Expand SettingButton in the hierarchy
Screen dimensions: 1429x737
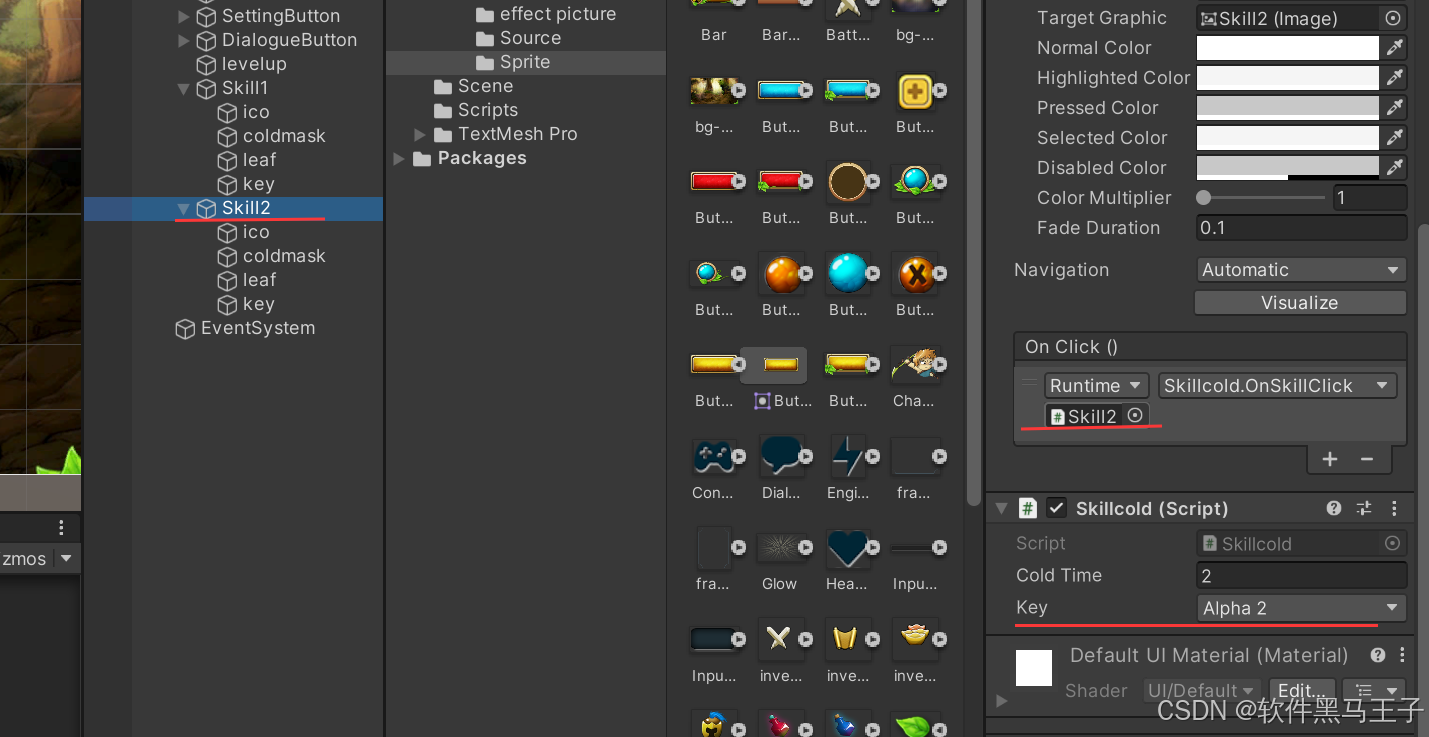tap(183, 16)
